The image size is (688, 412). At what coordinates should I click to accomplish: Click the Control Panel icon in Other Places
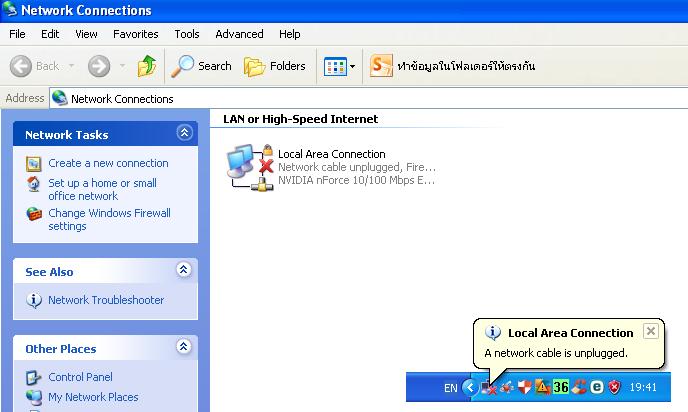coord(33,377)
